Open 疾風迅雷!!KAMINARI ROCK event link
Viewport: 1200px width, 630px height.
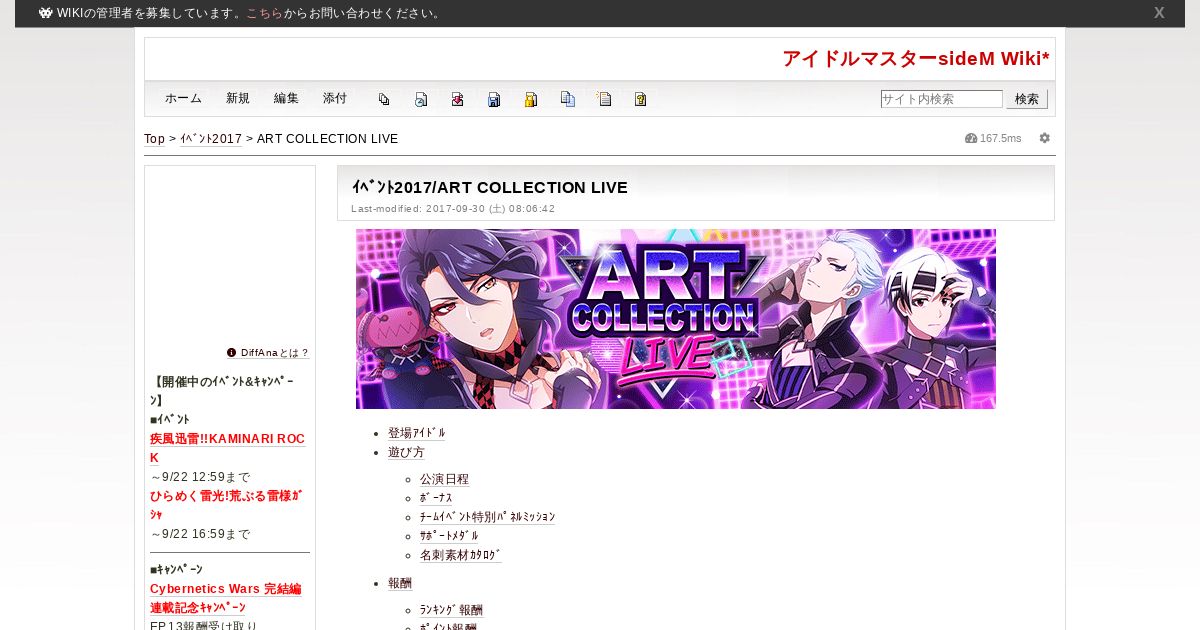(228, 448)
